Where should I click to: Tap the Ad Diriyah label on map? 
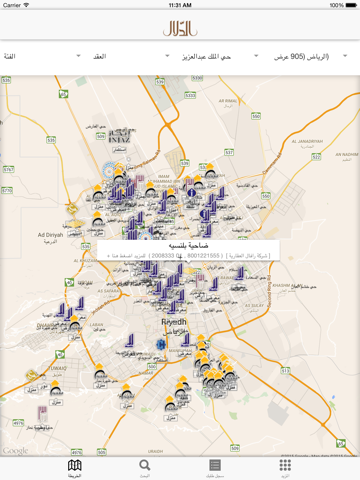click(50, 235)
